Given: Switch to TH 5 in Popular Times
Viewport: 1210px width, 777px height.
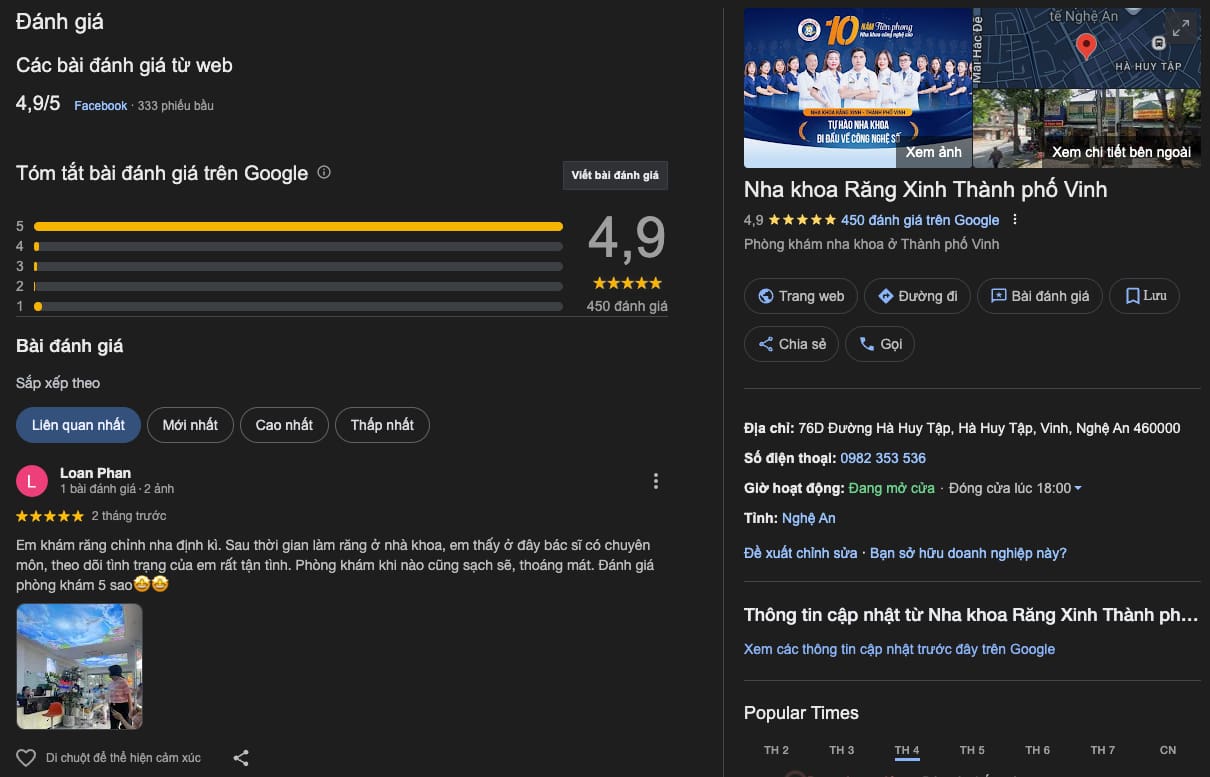Looking at the screenshot, I should pyautogui.click(x=972, y=750).
